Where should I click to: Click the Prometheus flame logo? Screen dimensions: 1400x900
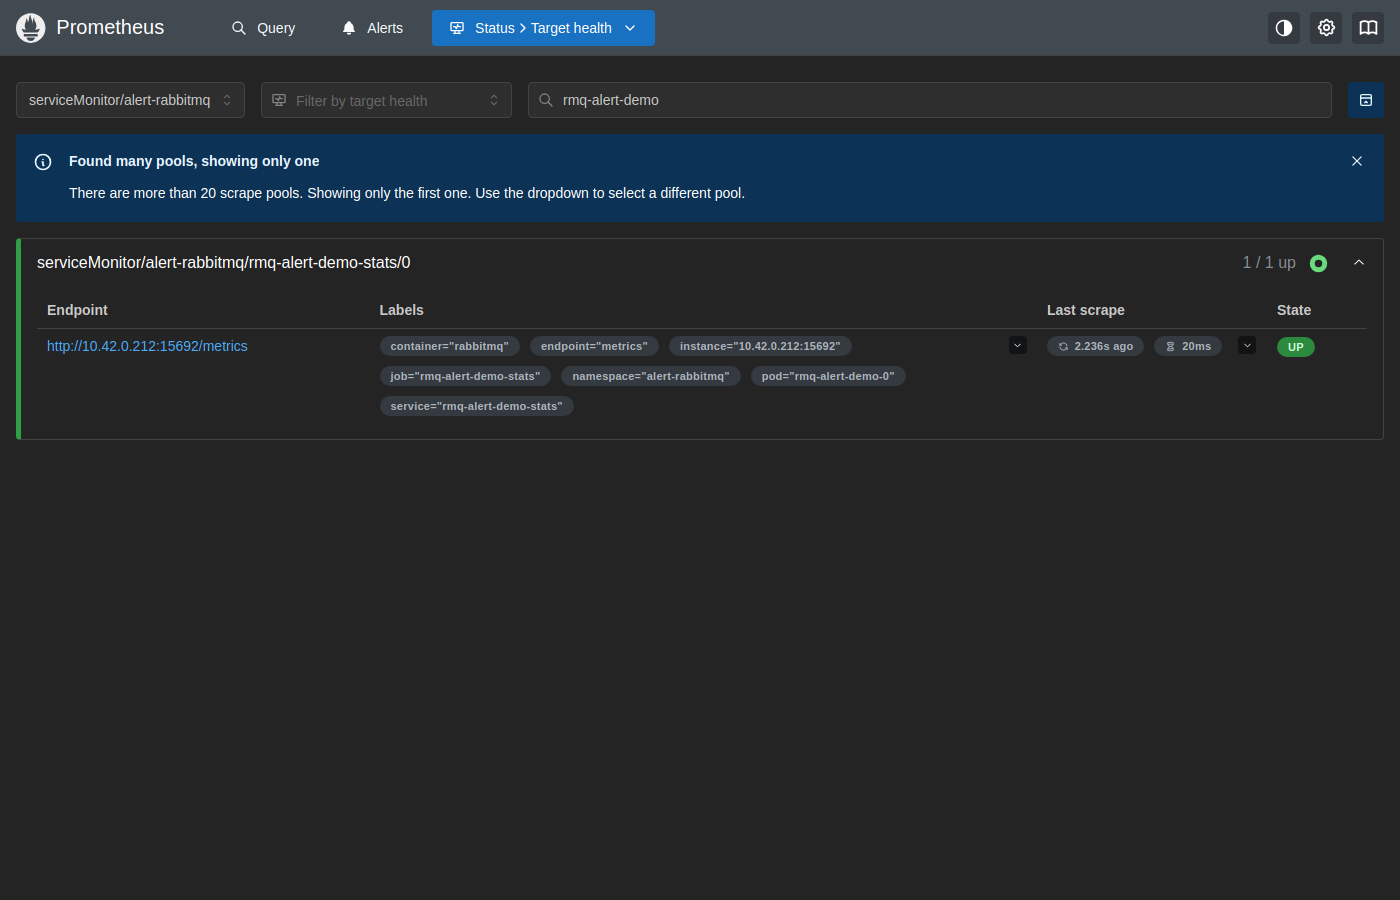tap(31, 28)
